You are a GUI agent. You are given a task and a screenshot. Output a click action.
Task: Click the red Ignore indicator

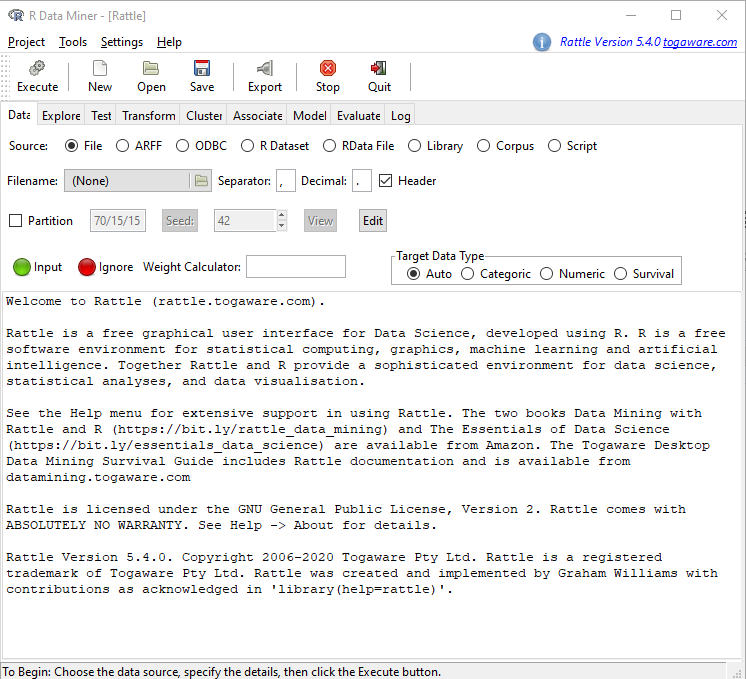(x=87, y=267)
